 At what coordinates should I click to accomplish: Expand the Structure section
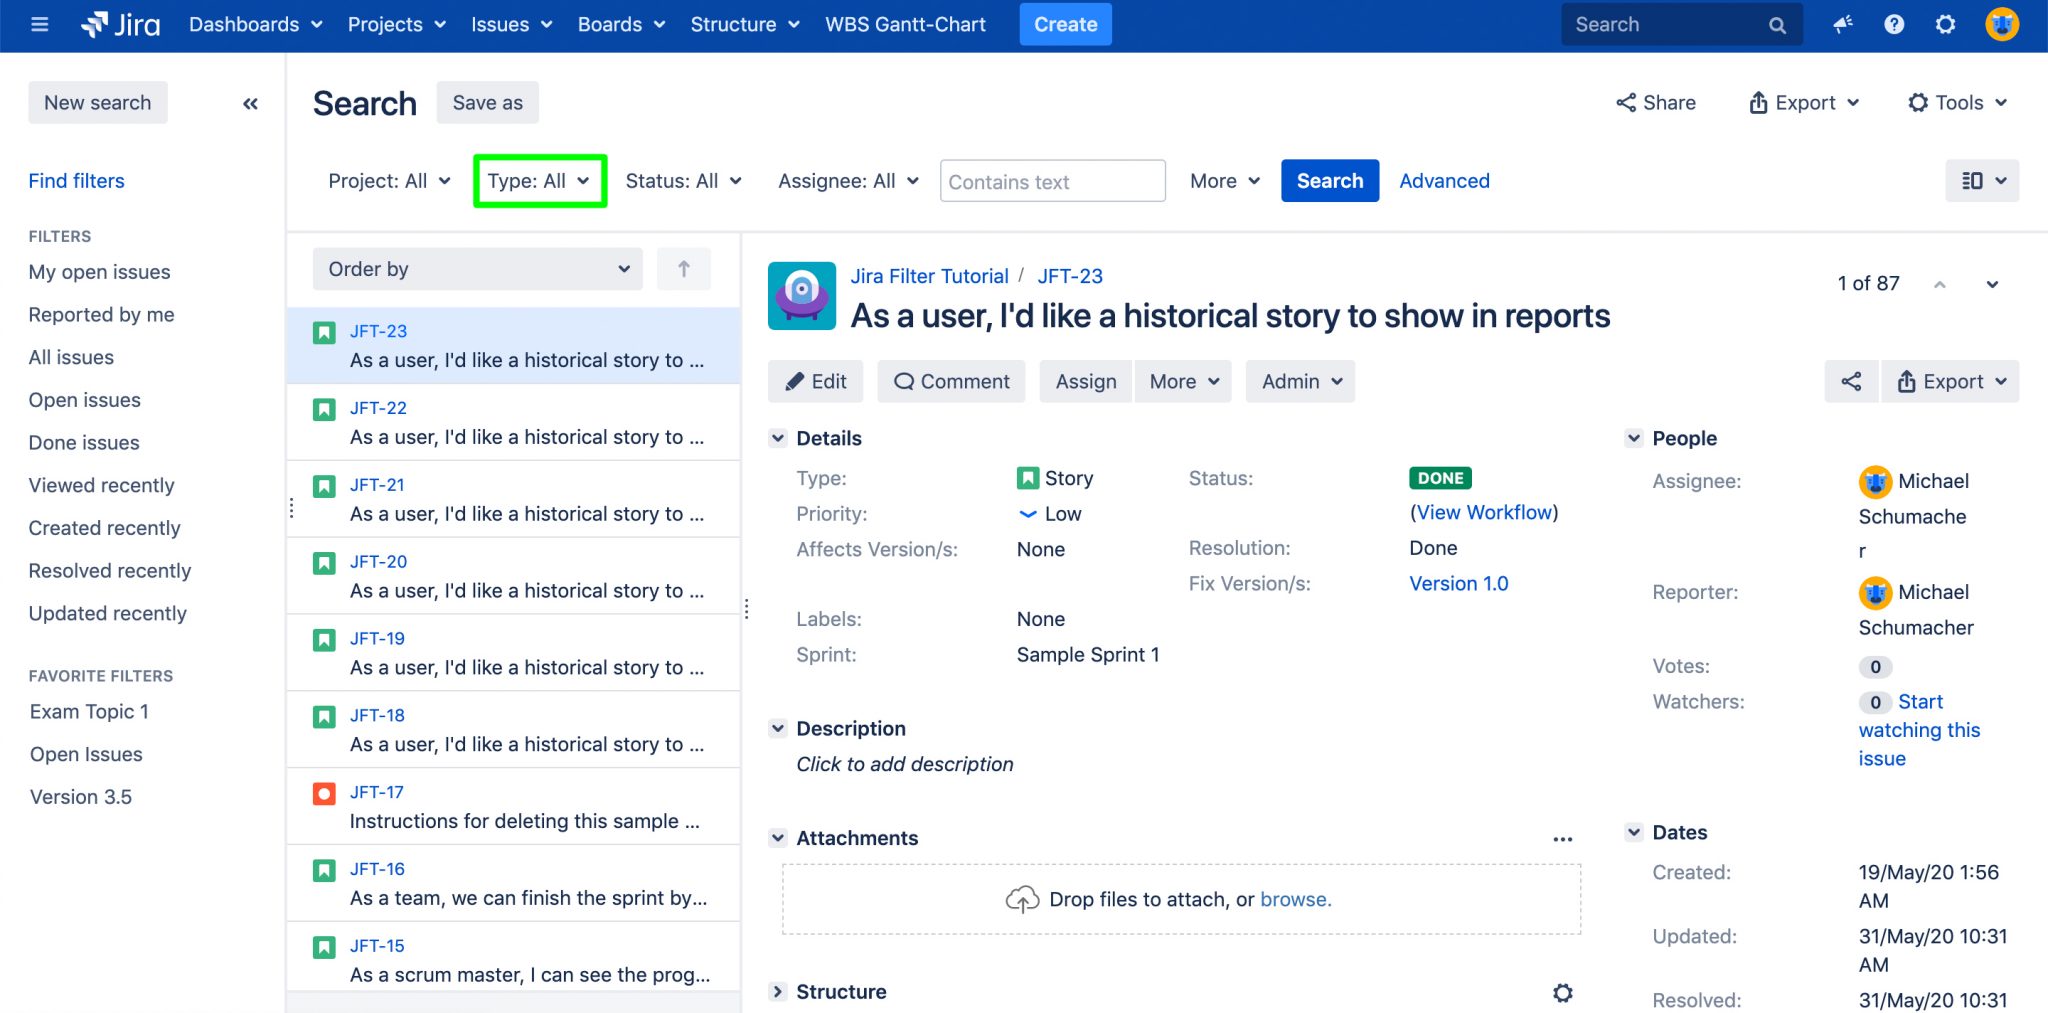[779, 991]
